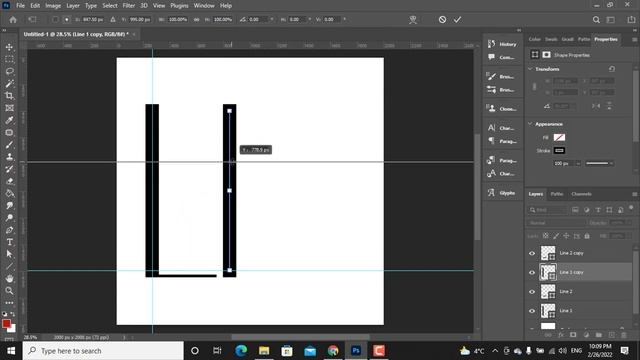
Task: Commit the transform with checkmark
Action: pyautogui.click(x=457, y=20)
